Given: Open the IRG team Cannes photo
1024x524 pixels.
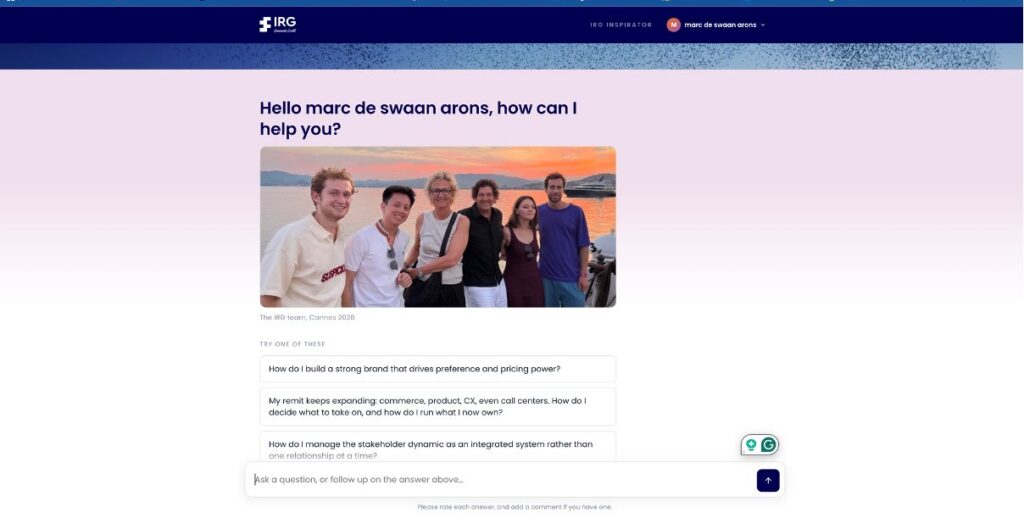Looking at the screenshot, I should 438,227.
